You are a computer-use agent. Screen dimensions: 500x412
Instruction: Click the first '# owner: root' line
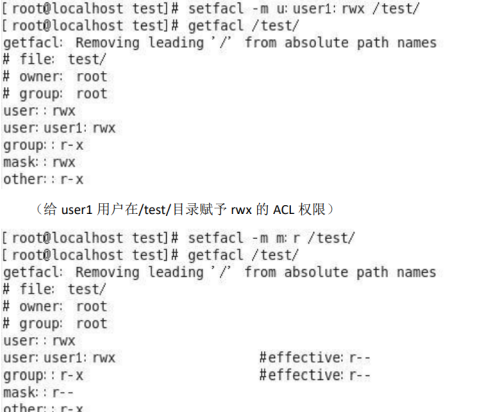pyautogui.click(x=55, y=77)
